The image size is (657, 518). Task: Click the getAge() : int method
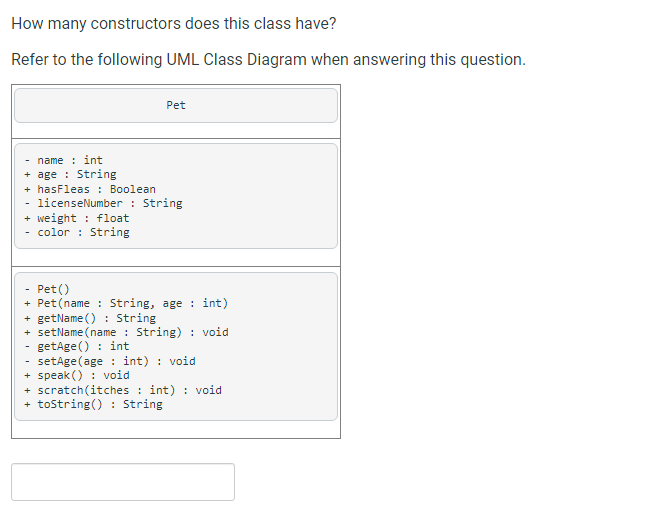tap(77, 347)
